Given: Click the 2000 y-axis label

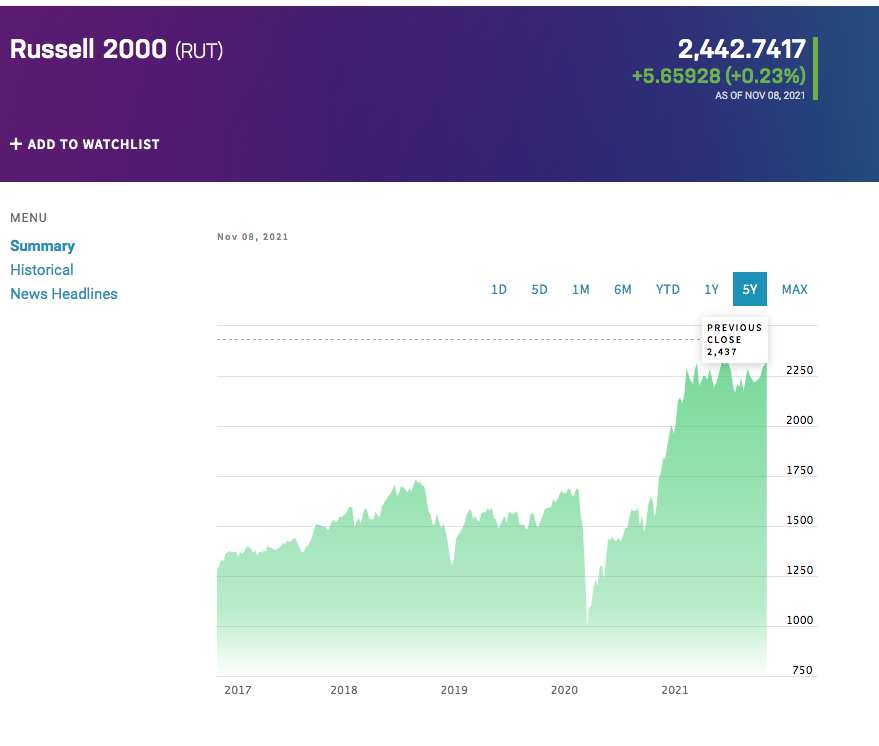Looking at the screenshot, I should click(x=799, y=420).
